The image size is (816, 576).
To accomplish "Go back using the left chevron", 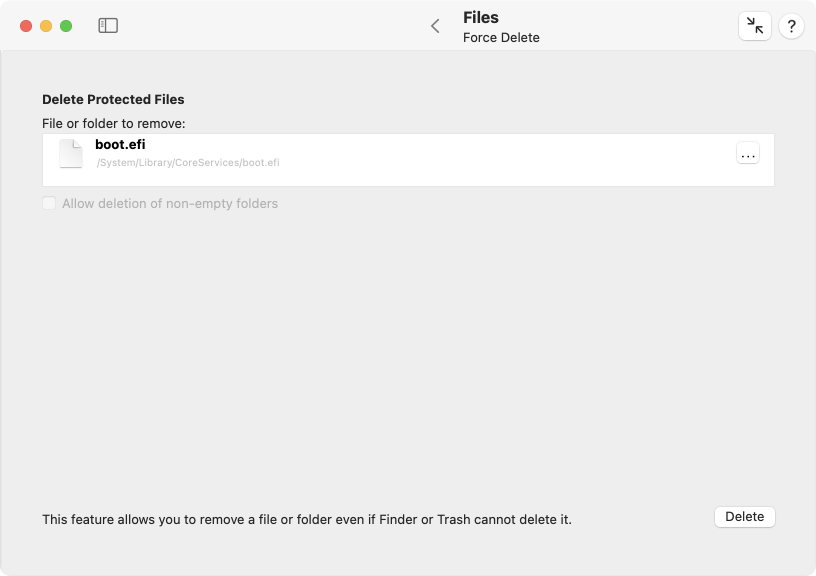I will click(435, 26).
